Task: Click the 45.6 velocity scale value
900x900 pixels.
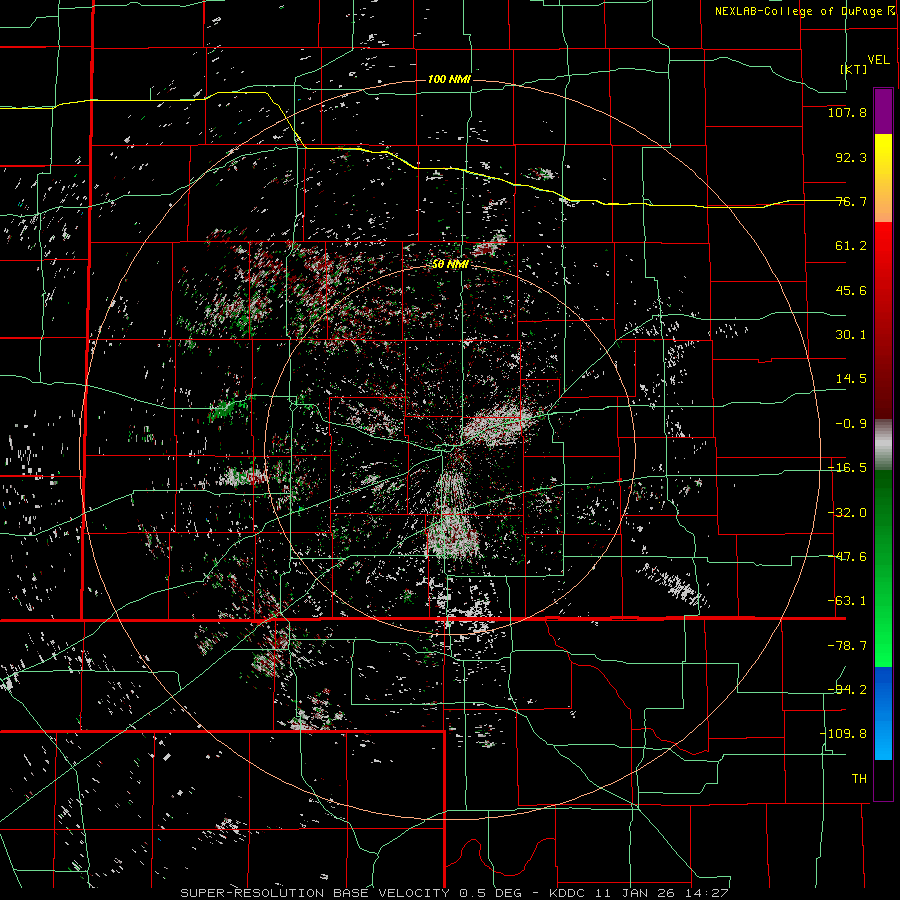Action: pos(851,290)
